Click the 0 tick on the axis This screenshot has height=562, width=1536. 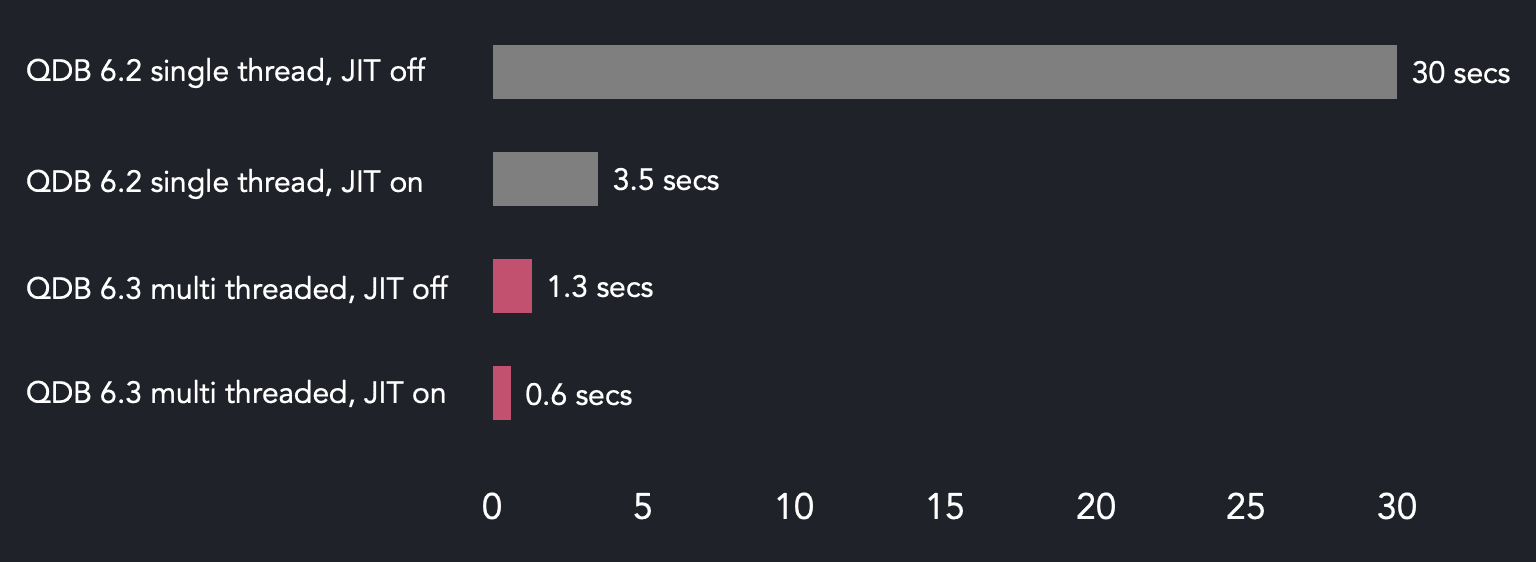click(492, 508)
